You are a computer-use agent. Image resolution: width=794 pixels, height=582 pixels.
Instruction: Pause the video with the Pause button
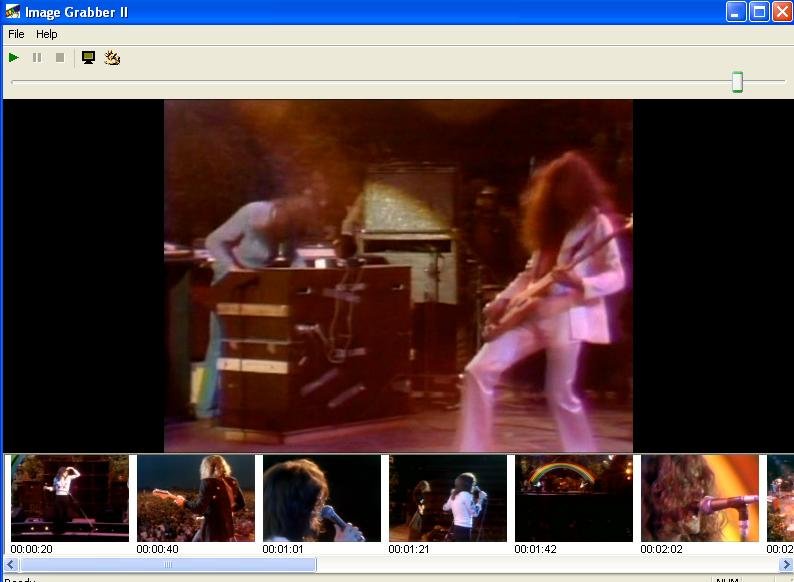click(x=37, y=58)
